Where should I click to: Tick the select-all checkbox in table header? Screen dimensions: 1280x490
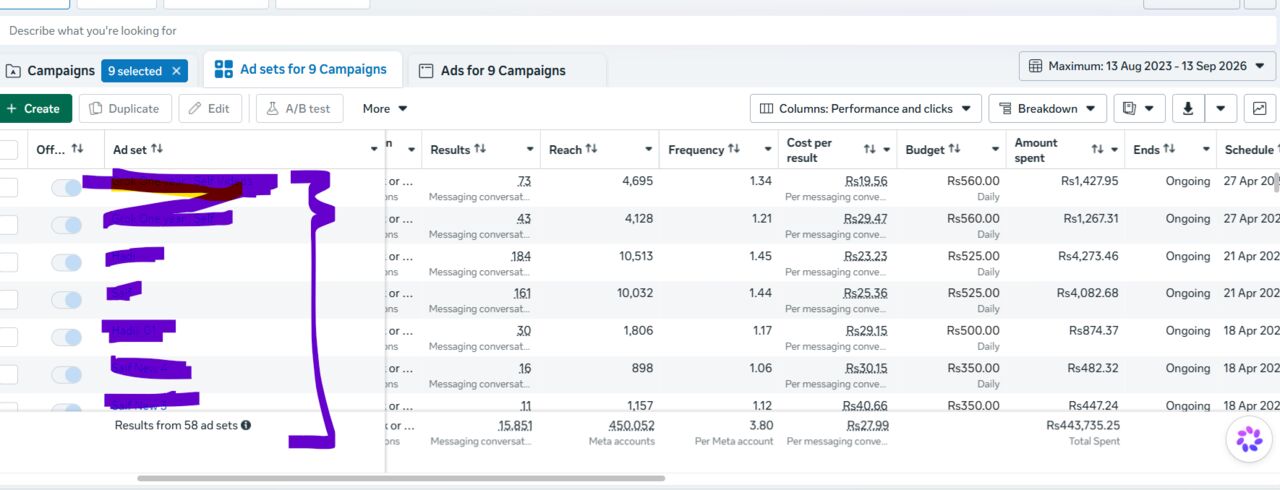click(8, 150)
